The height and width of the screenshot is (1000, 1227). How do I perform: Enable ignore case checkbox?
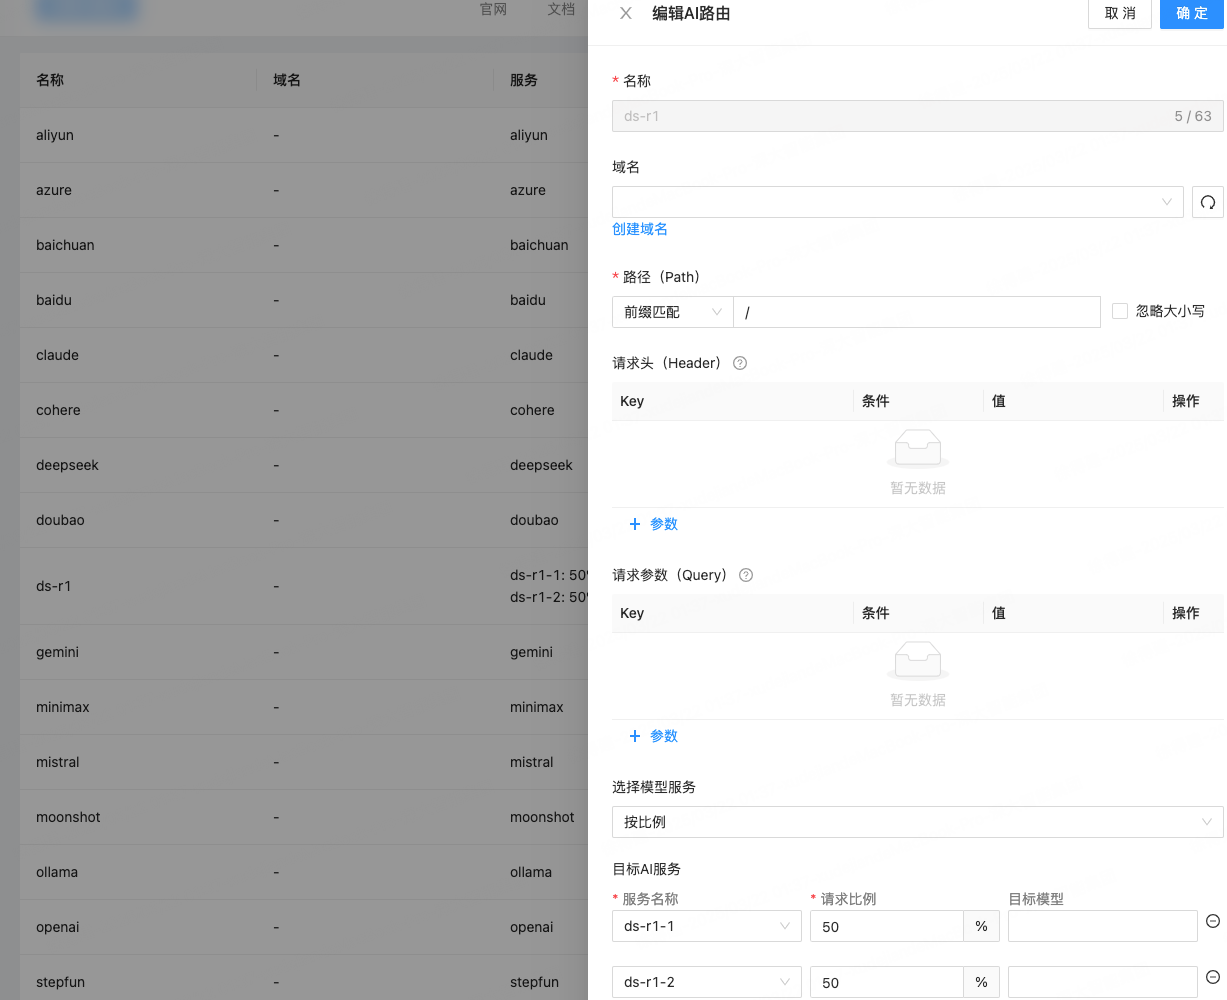click(1120, 311)
